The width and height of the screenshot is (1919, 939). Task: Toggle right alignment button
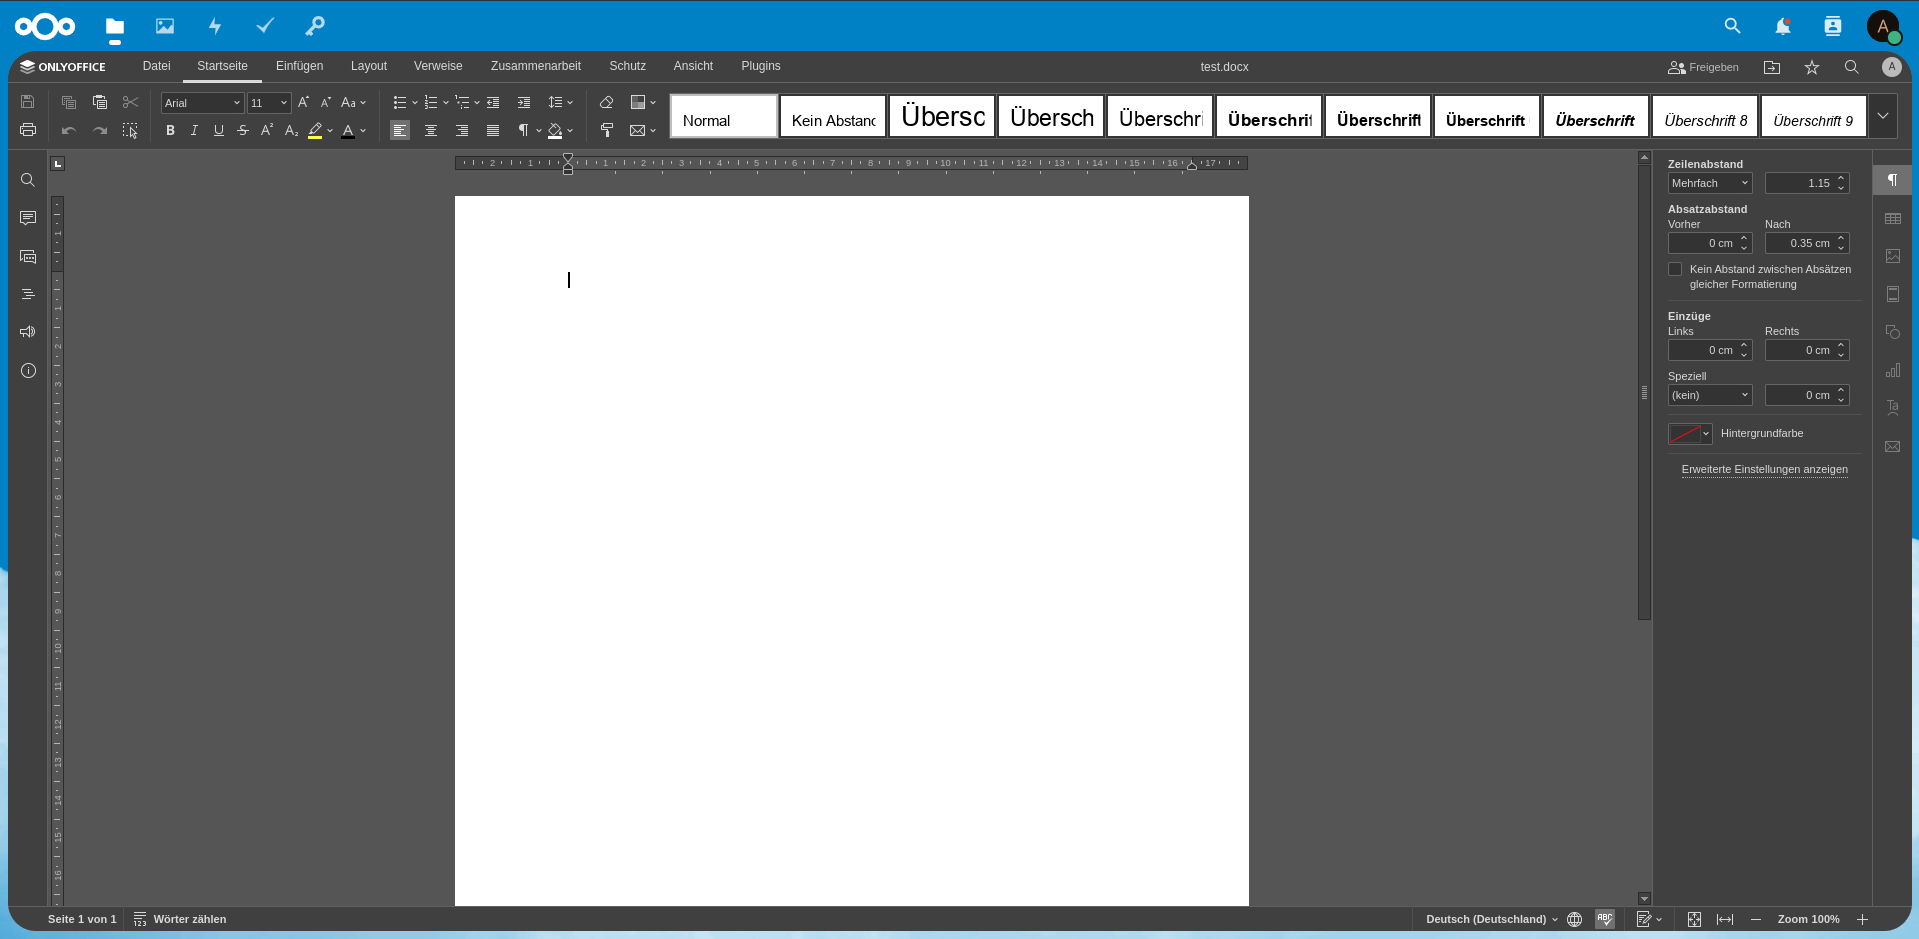coord(462,130)
